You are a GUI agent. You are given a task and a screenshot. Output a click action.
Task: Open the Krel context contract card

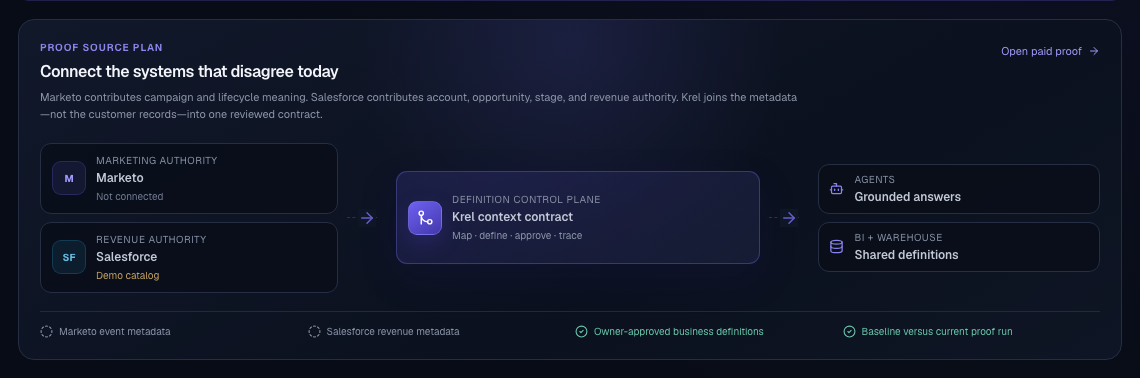[577, 217]
